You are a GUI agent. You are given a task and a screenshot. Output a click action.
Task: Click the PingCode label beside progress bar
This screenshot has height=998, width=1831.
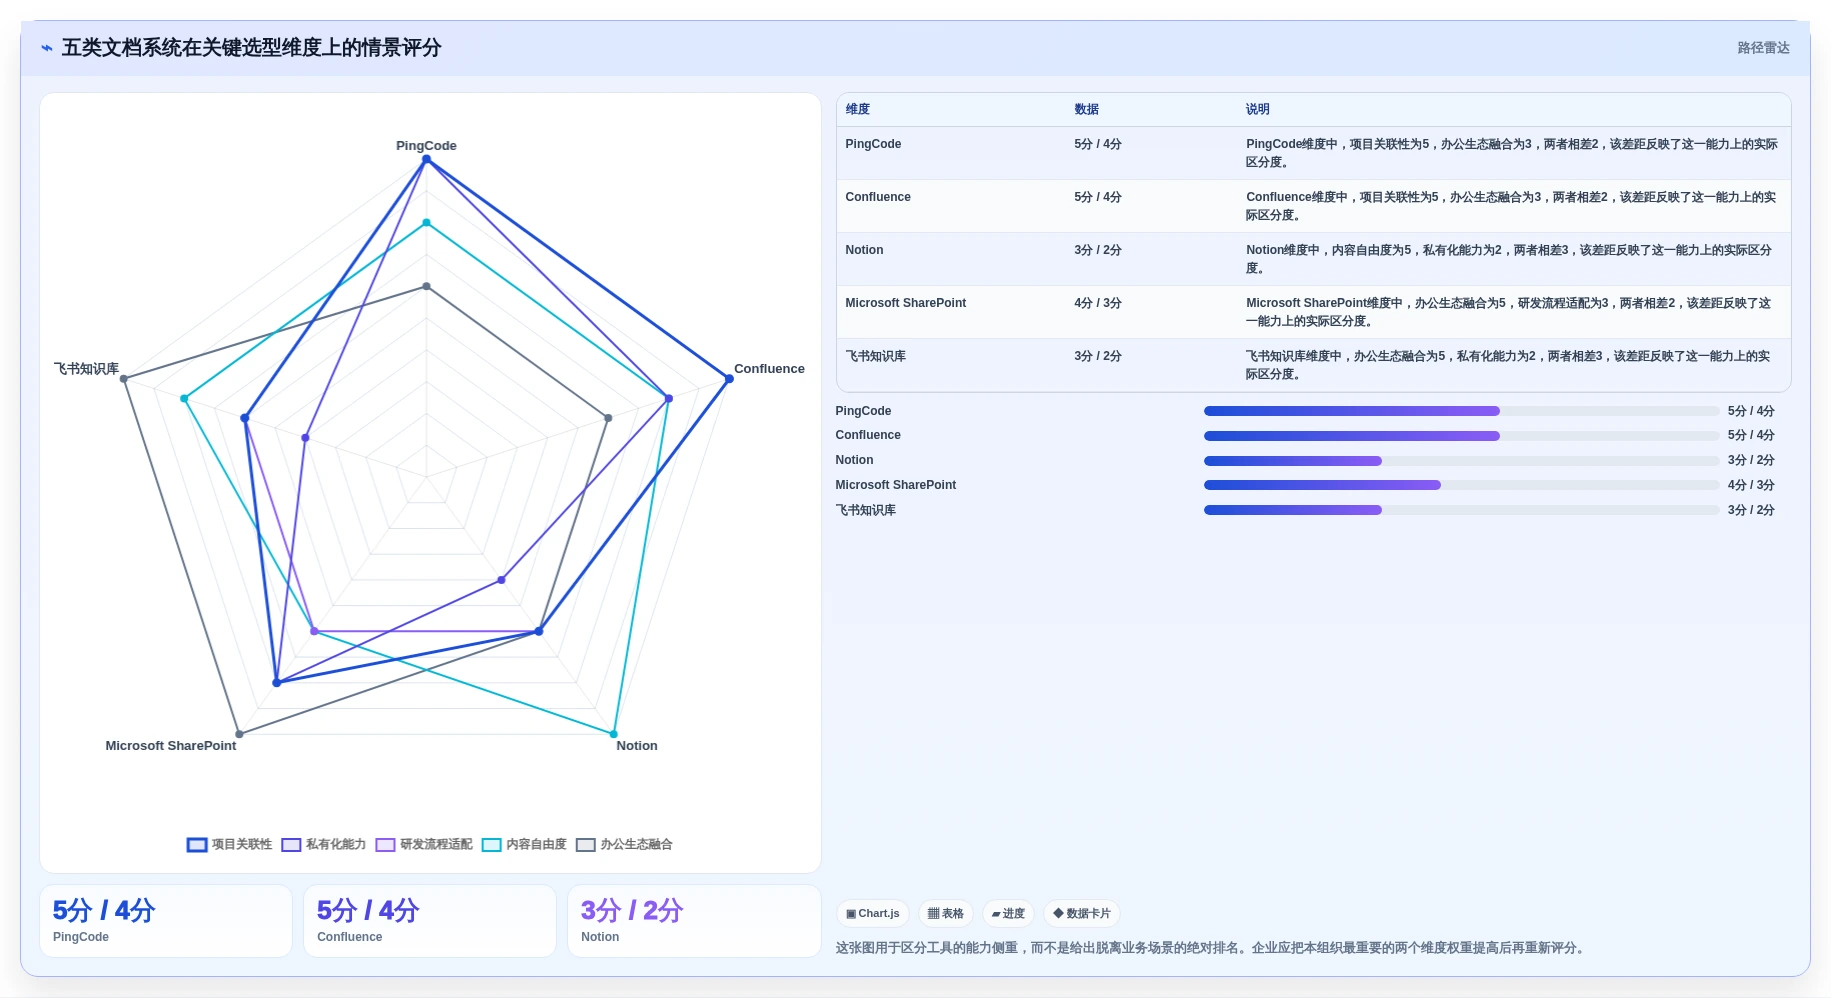[x=863, y=411]
